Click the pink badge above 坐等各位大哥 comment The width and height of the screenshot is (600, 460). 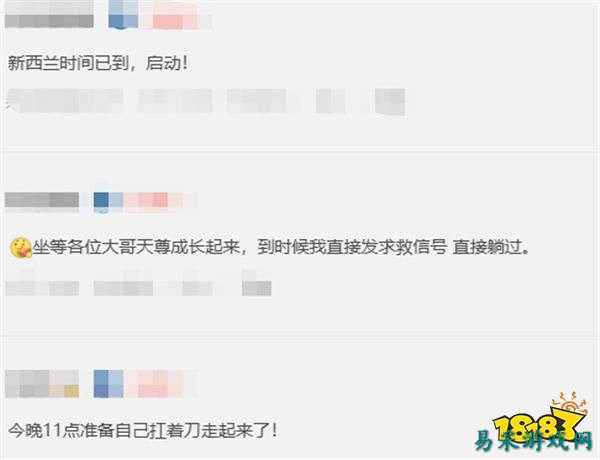160,200
